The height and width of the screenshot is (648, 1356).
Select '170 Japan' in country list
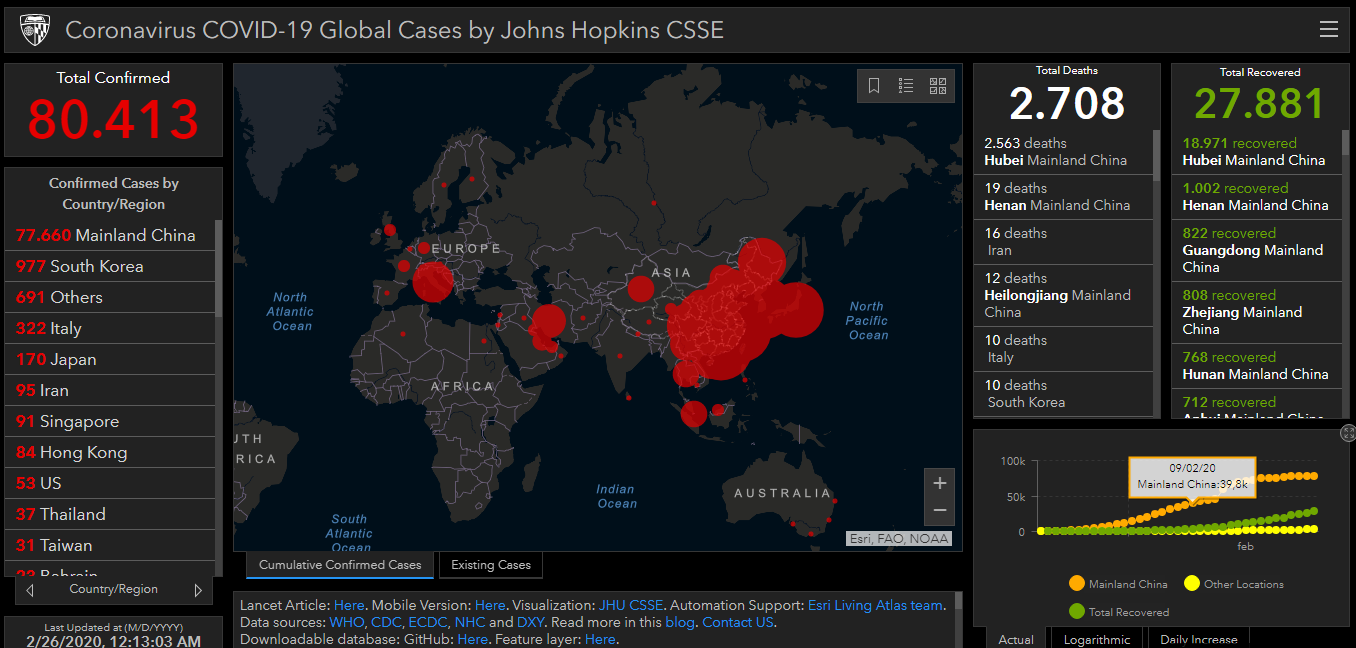(x=110, y=359)
